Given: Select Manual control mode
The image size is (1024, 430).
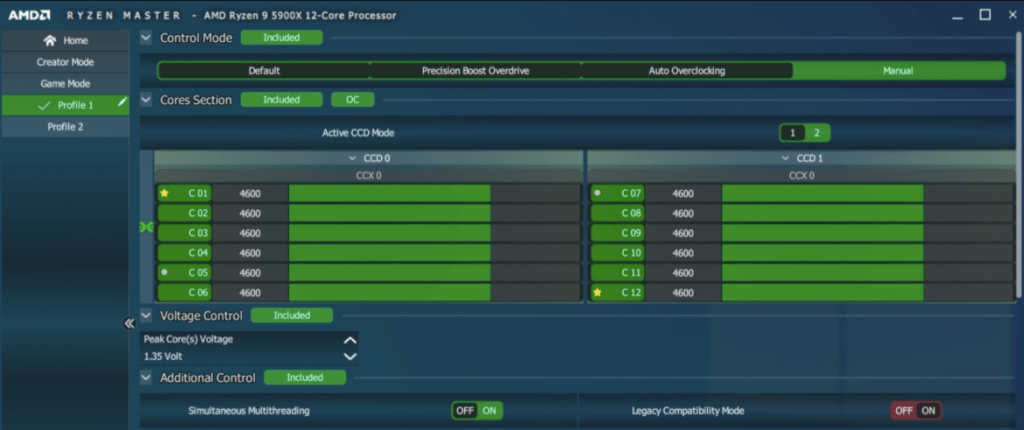Looking at the screenshot, I should tap(898, 71).
